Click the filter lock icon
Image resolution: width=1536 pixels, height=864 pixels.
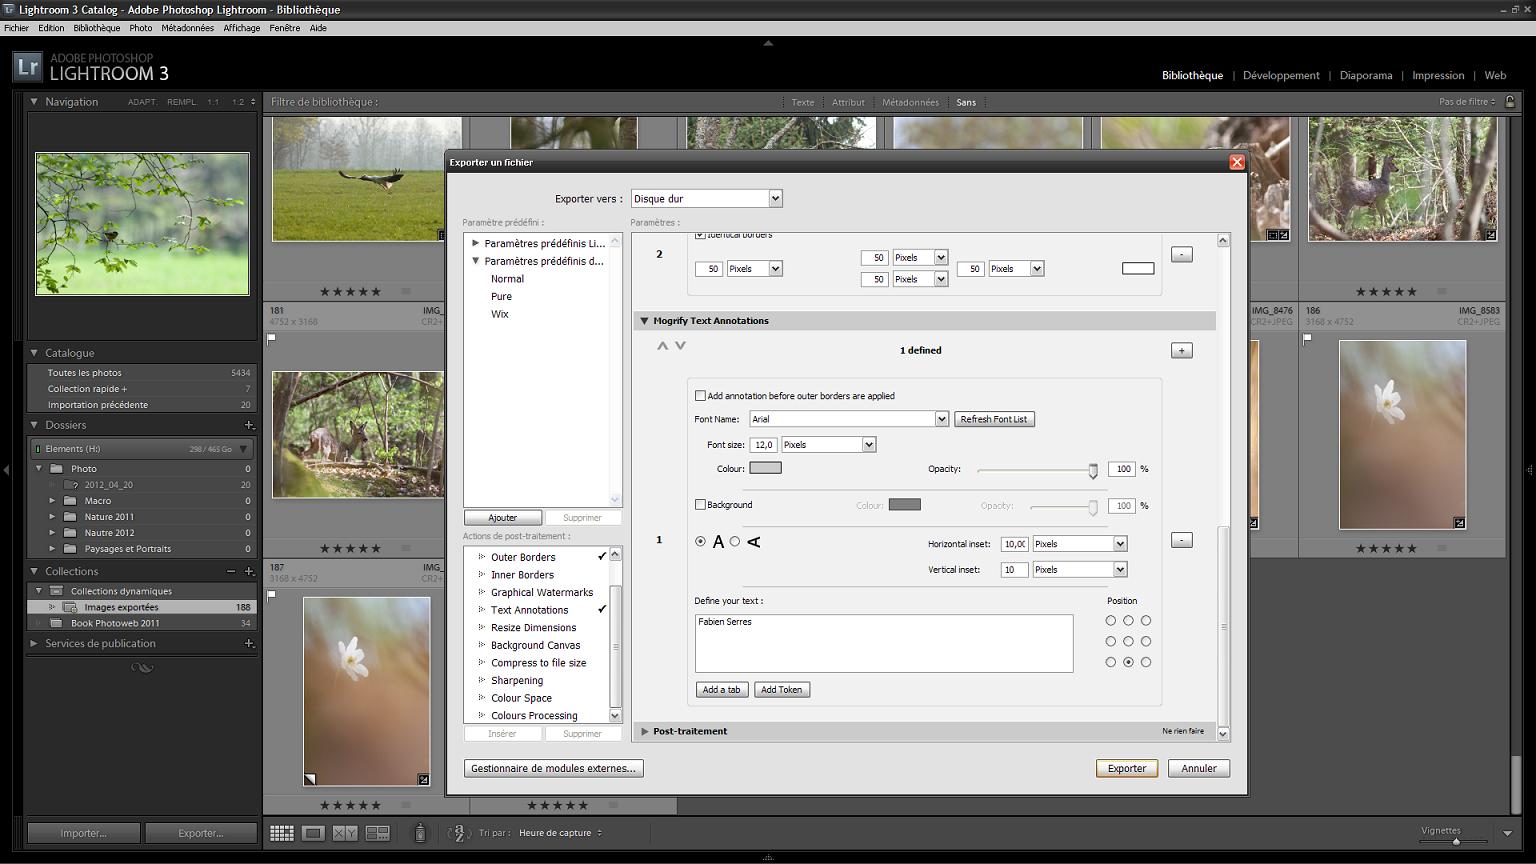pos(1510,102)
